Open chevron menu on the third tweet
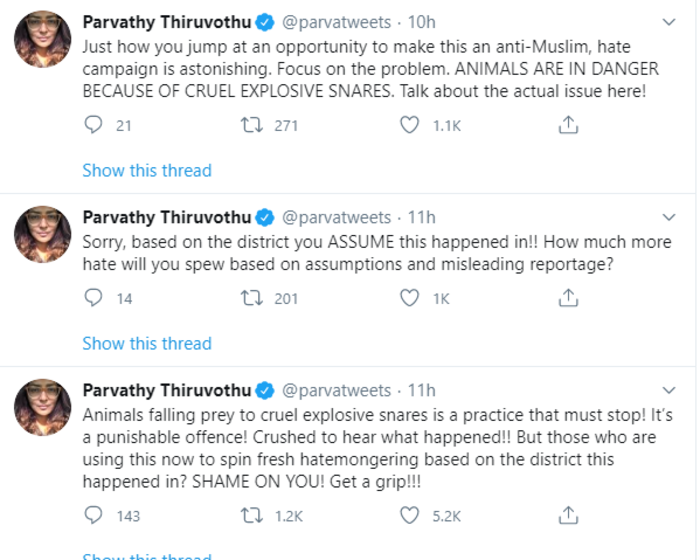Screen dimensions: 700x560 coord(669,390)
